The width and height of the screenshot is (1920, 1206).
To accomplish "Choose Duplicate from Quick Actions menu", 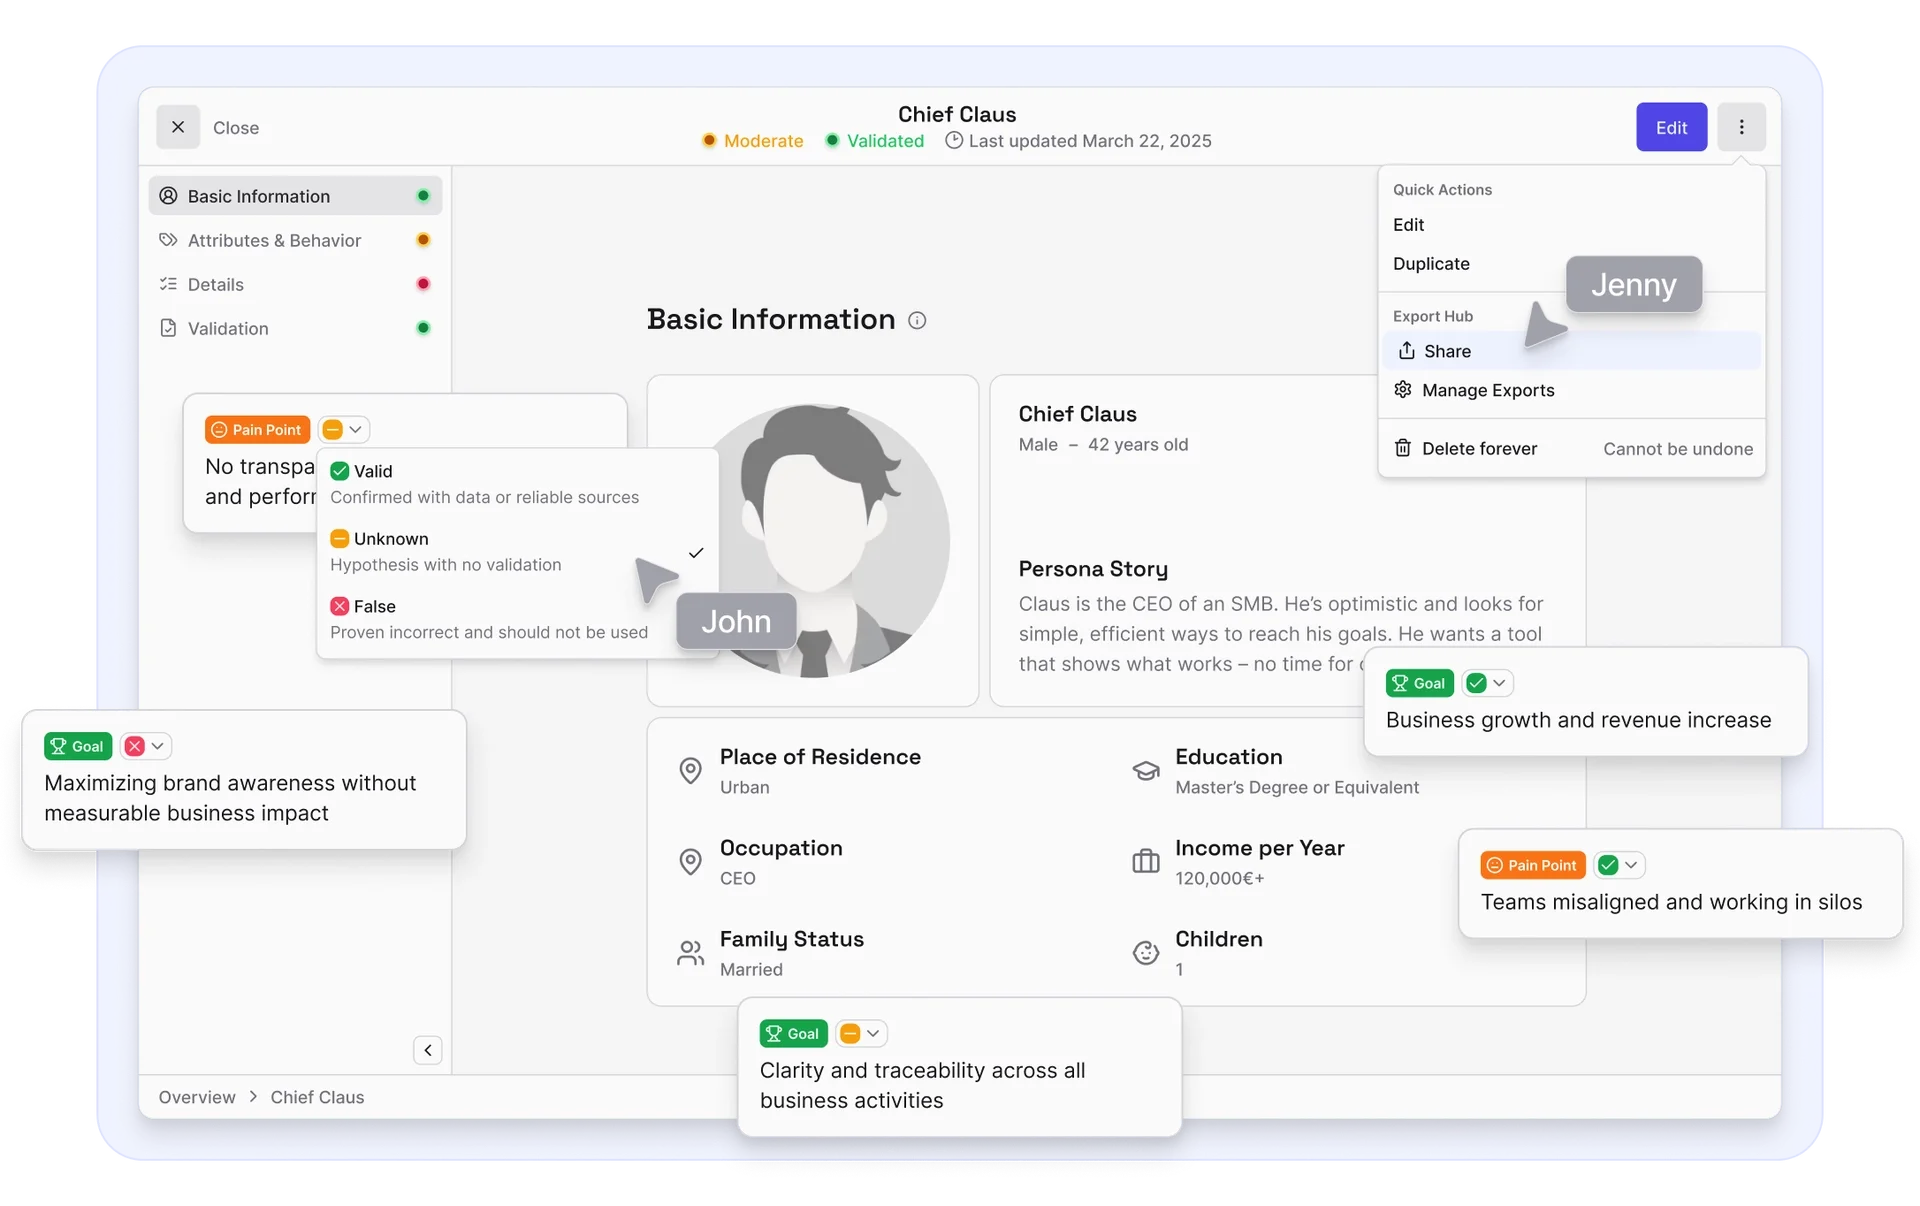I will [1431, 264].
